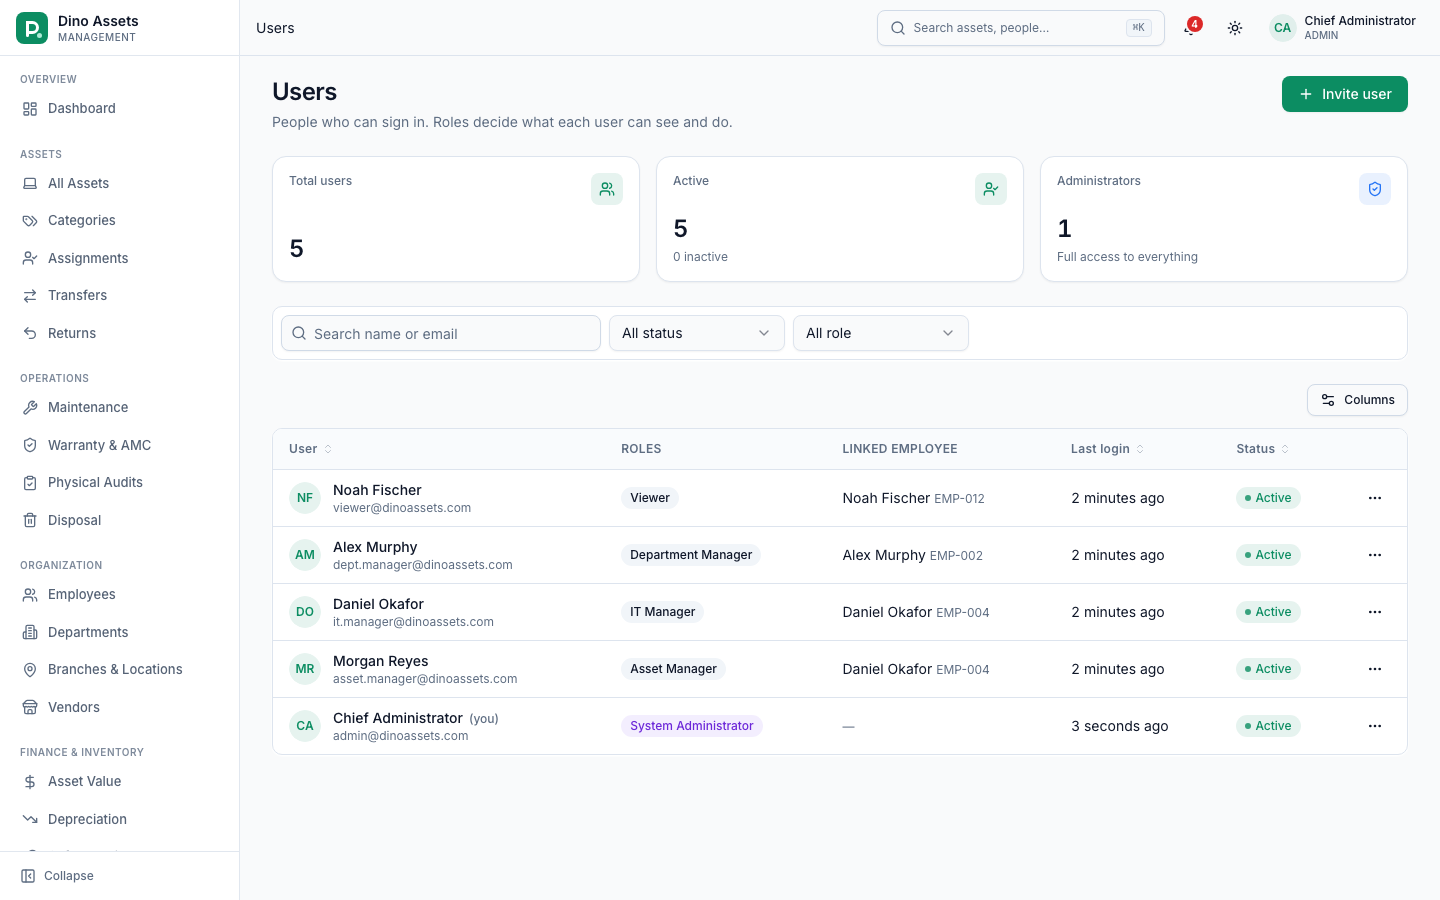The height and width of the screenshot is (900, 1440).
Task: Open the All status filter dropdown
Action: tap(697, 333)
